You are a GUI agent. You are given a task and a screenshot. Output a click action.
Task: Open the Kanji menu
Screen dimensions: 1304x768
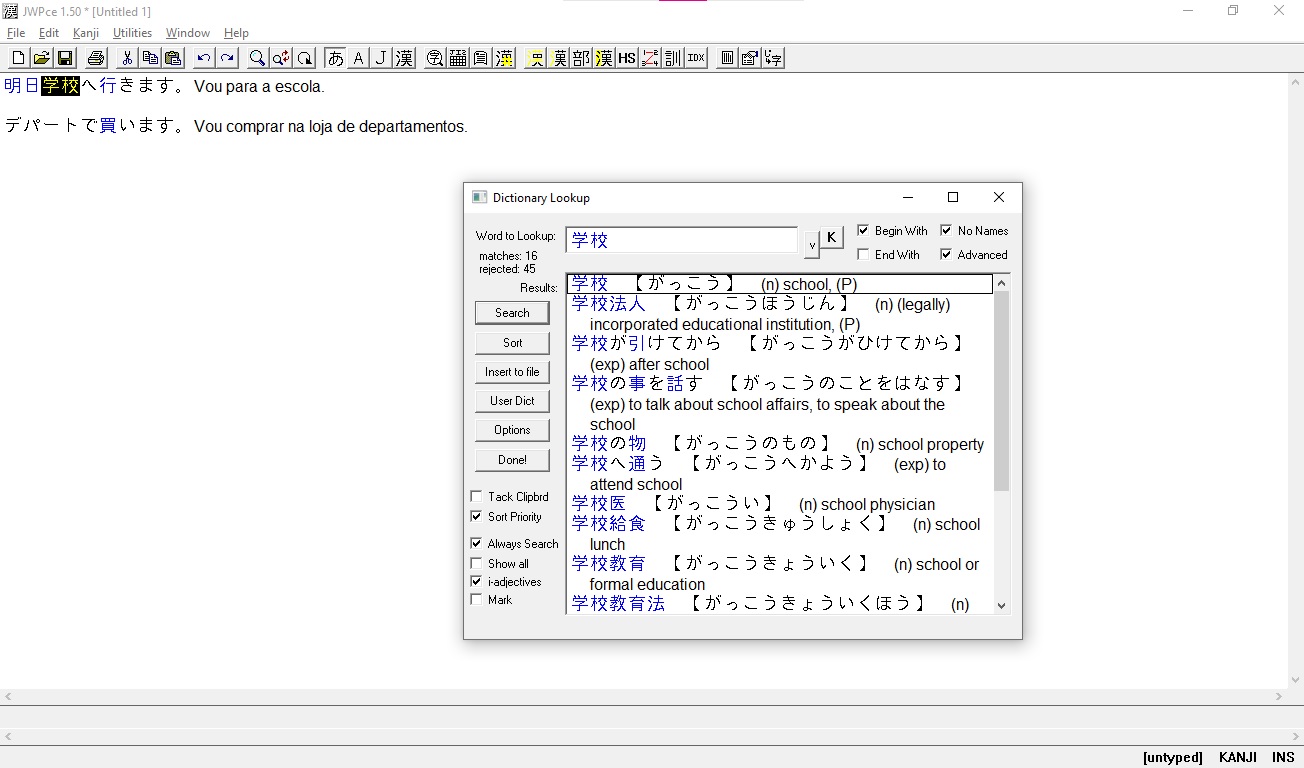86,33
